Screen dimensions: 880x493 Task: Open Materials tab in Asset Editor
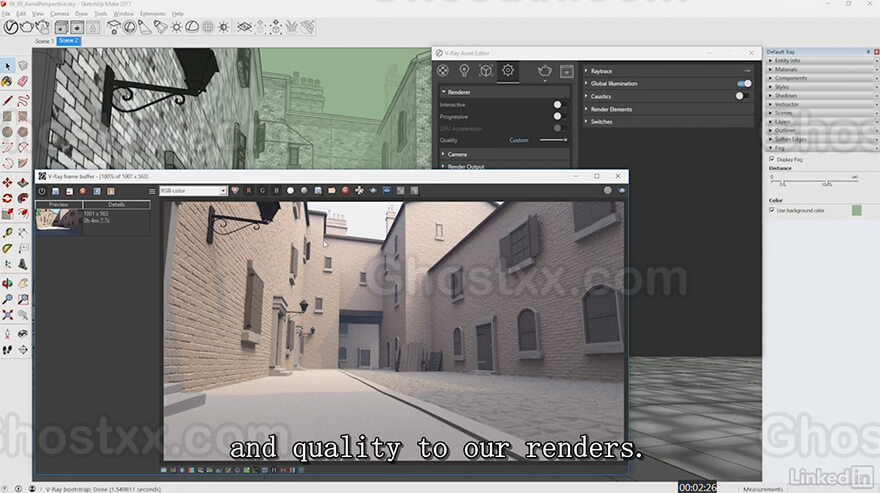pyautogui.click(x=443, y=71)
